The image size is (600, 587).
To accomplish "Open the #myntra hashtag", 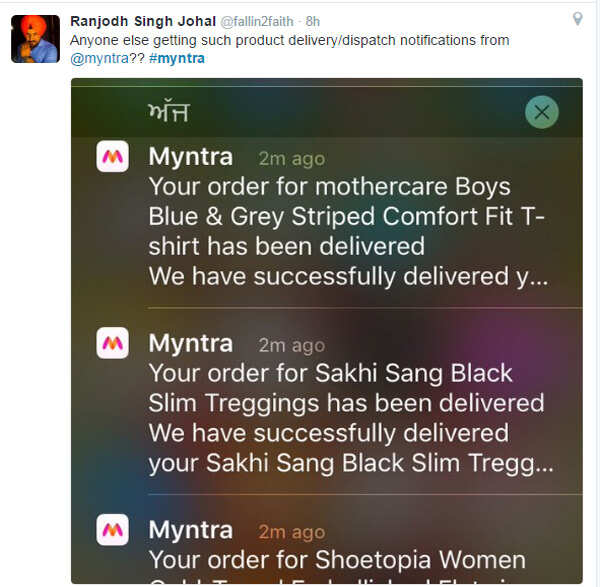I will pyautogui.click(x=177, y=58).
